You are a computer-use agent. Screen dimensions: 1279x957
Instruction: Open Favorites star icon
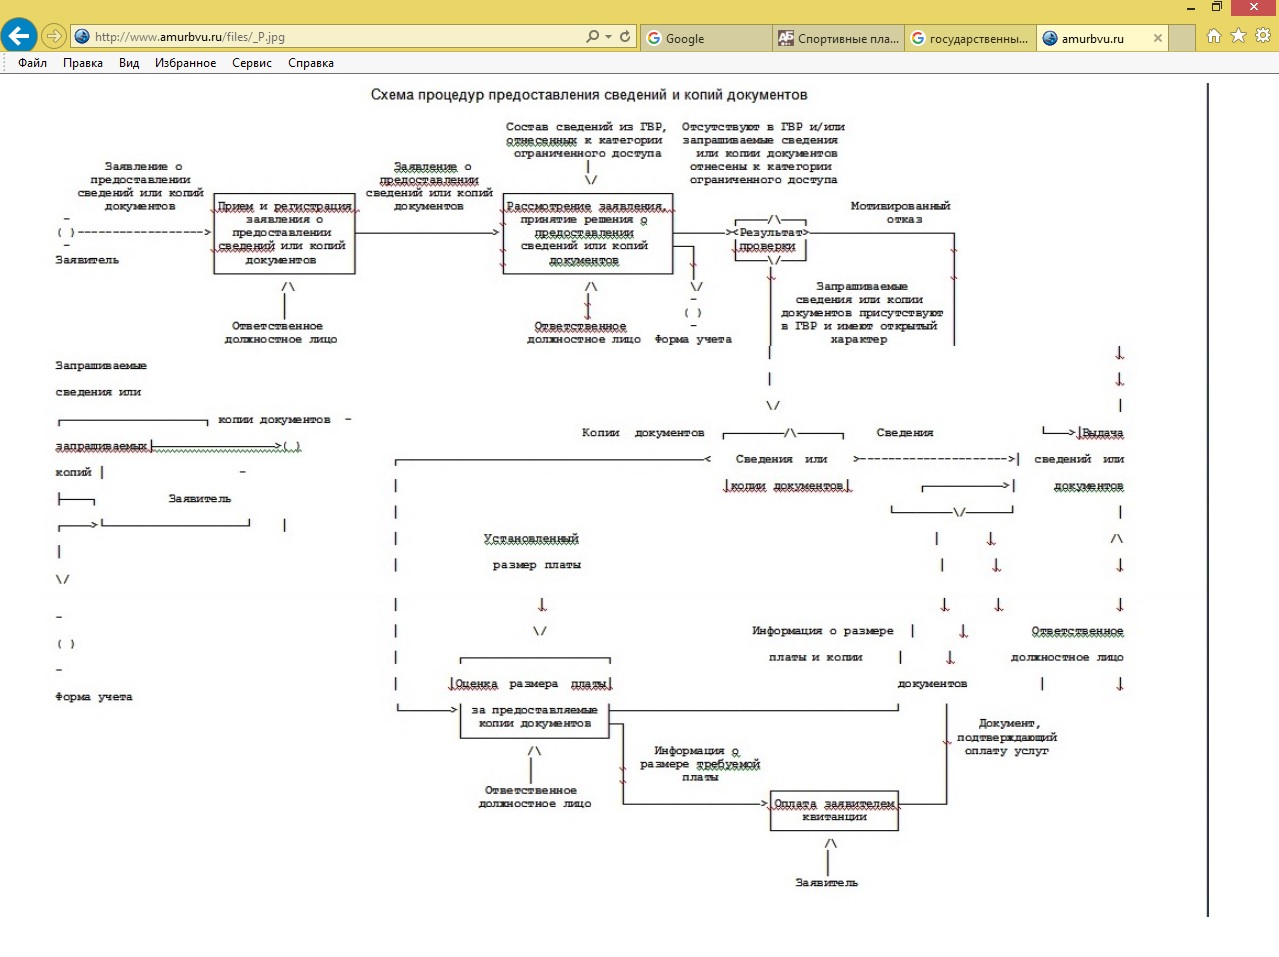click(x=1238, y=36)
